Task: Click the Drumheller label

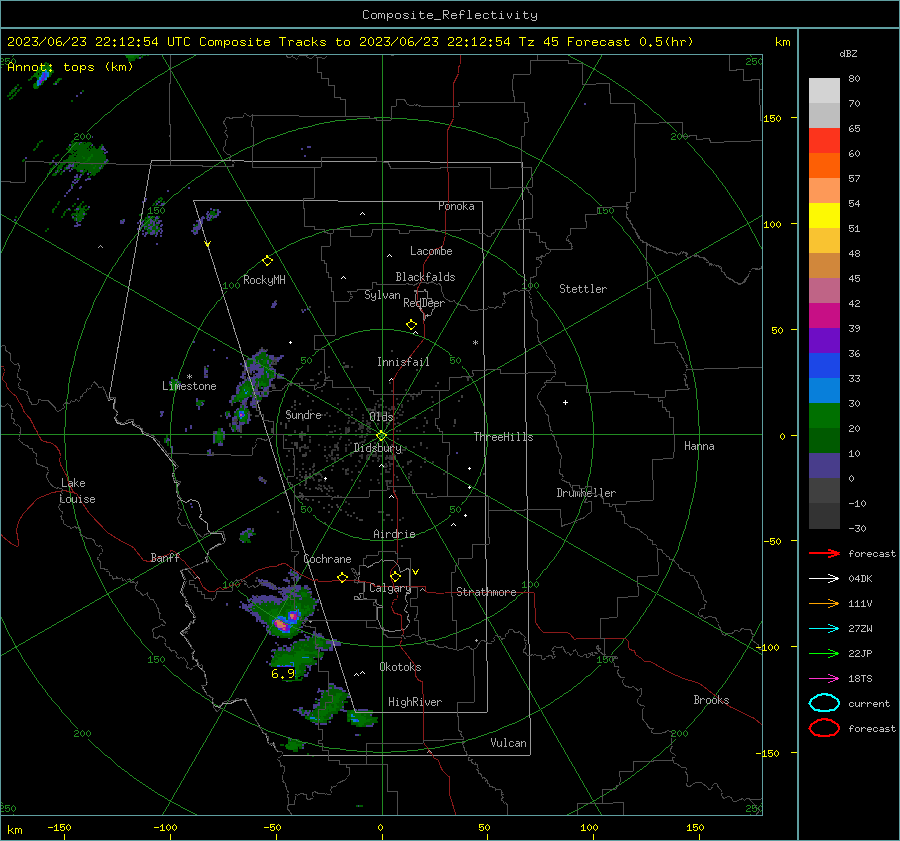Action: [x=586, y=493]
